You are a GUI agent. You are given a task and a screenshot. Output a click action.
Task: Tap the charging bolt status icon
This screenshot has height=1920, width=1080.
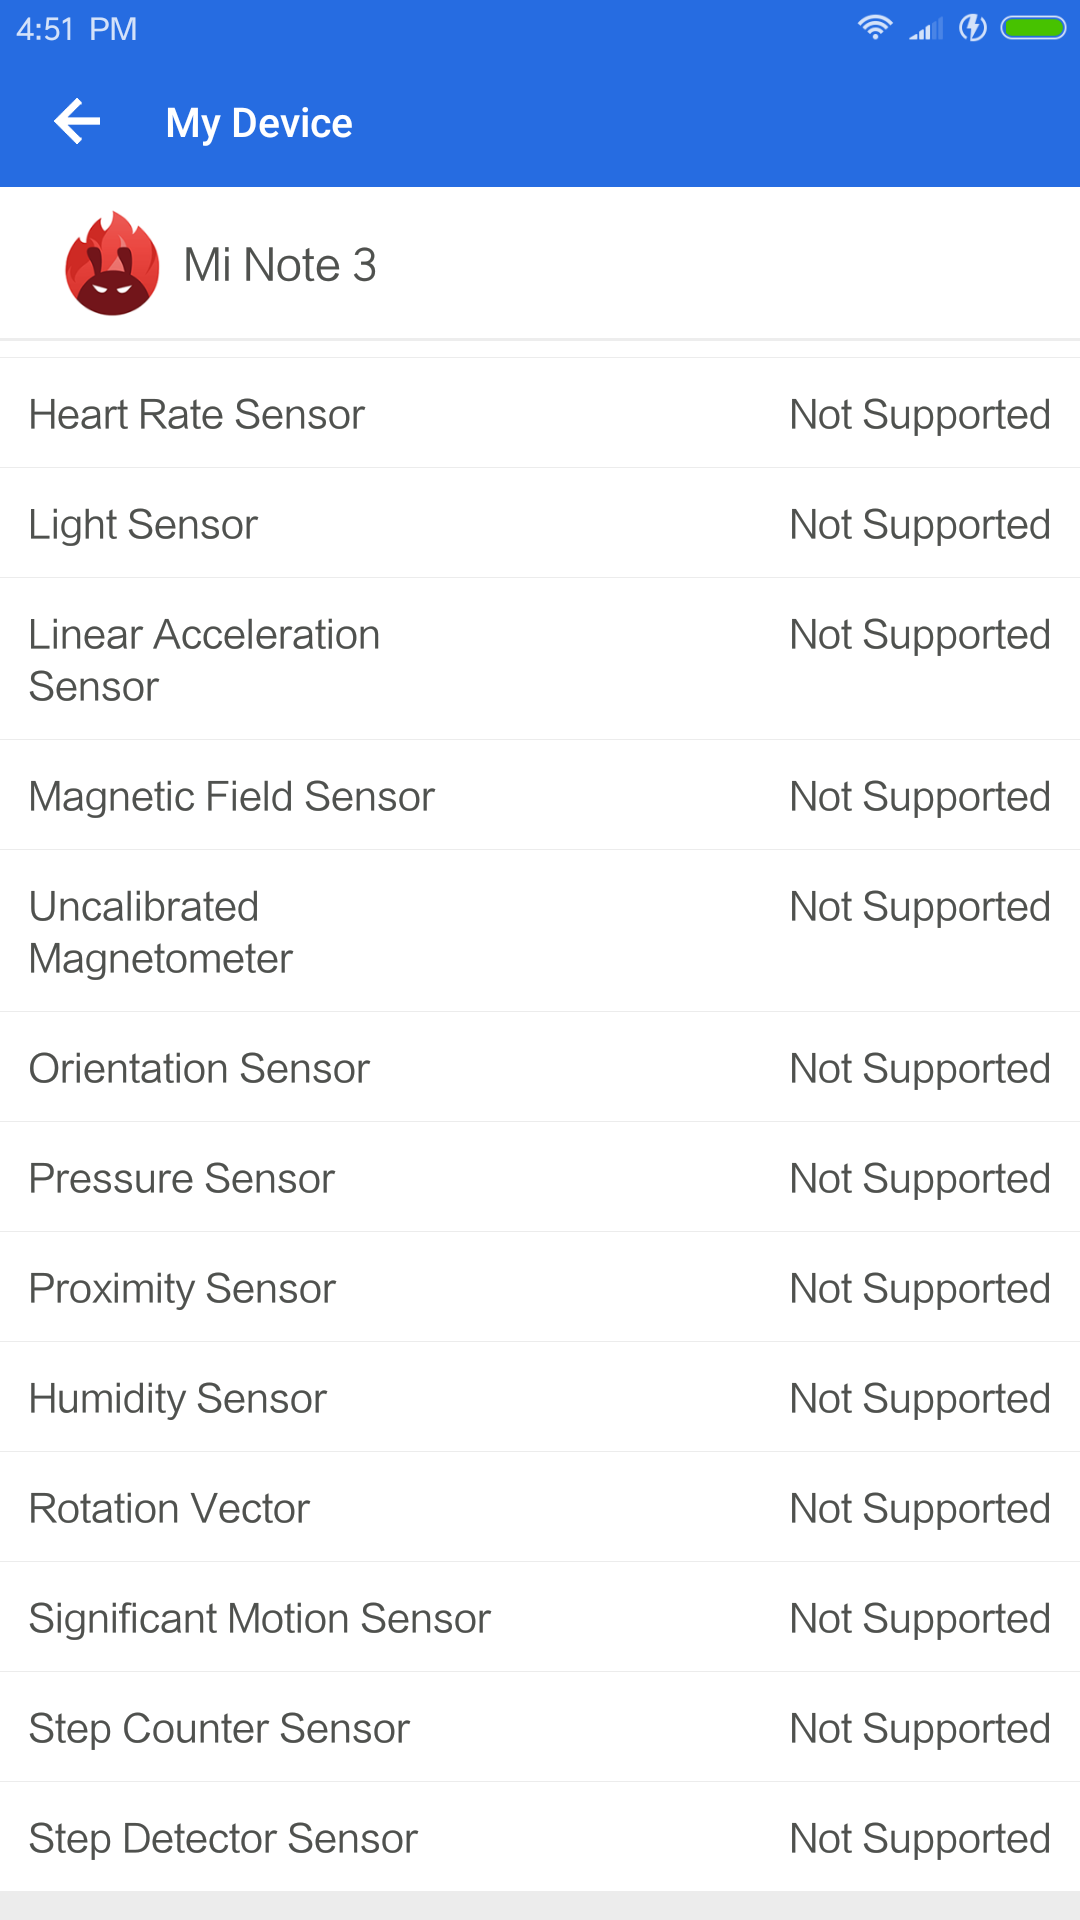(x=973, y=28)
